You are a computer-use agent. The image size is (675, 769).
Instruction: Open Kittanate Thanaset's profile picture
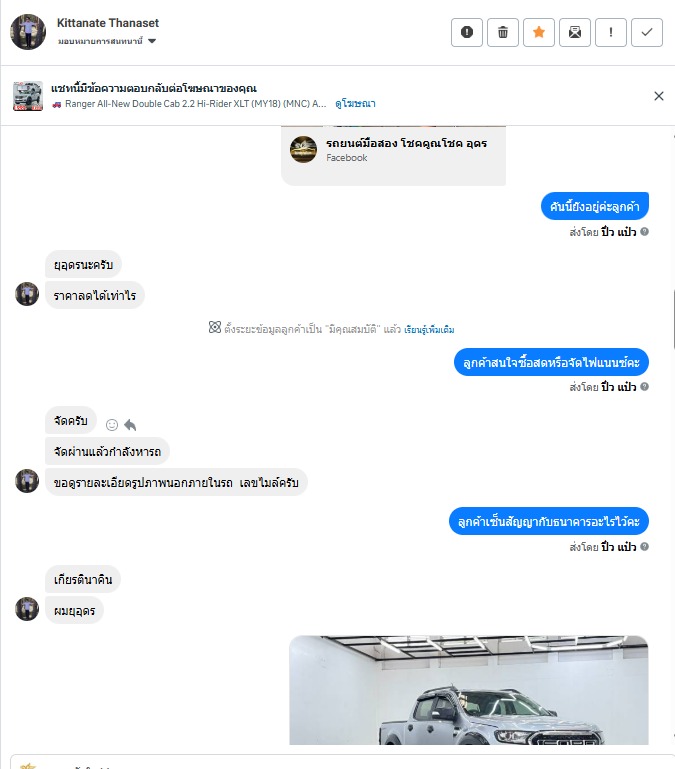[28, 32]
